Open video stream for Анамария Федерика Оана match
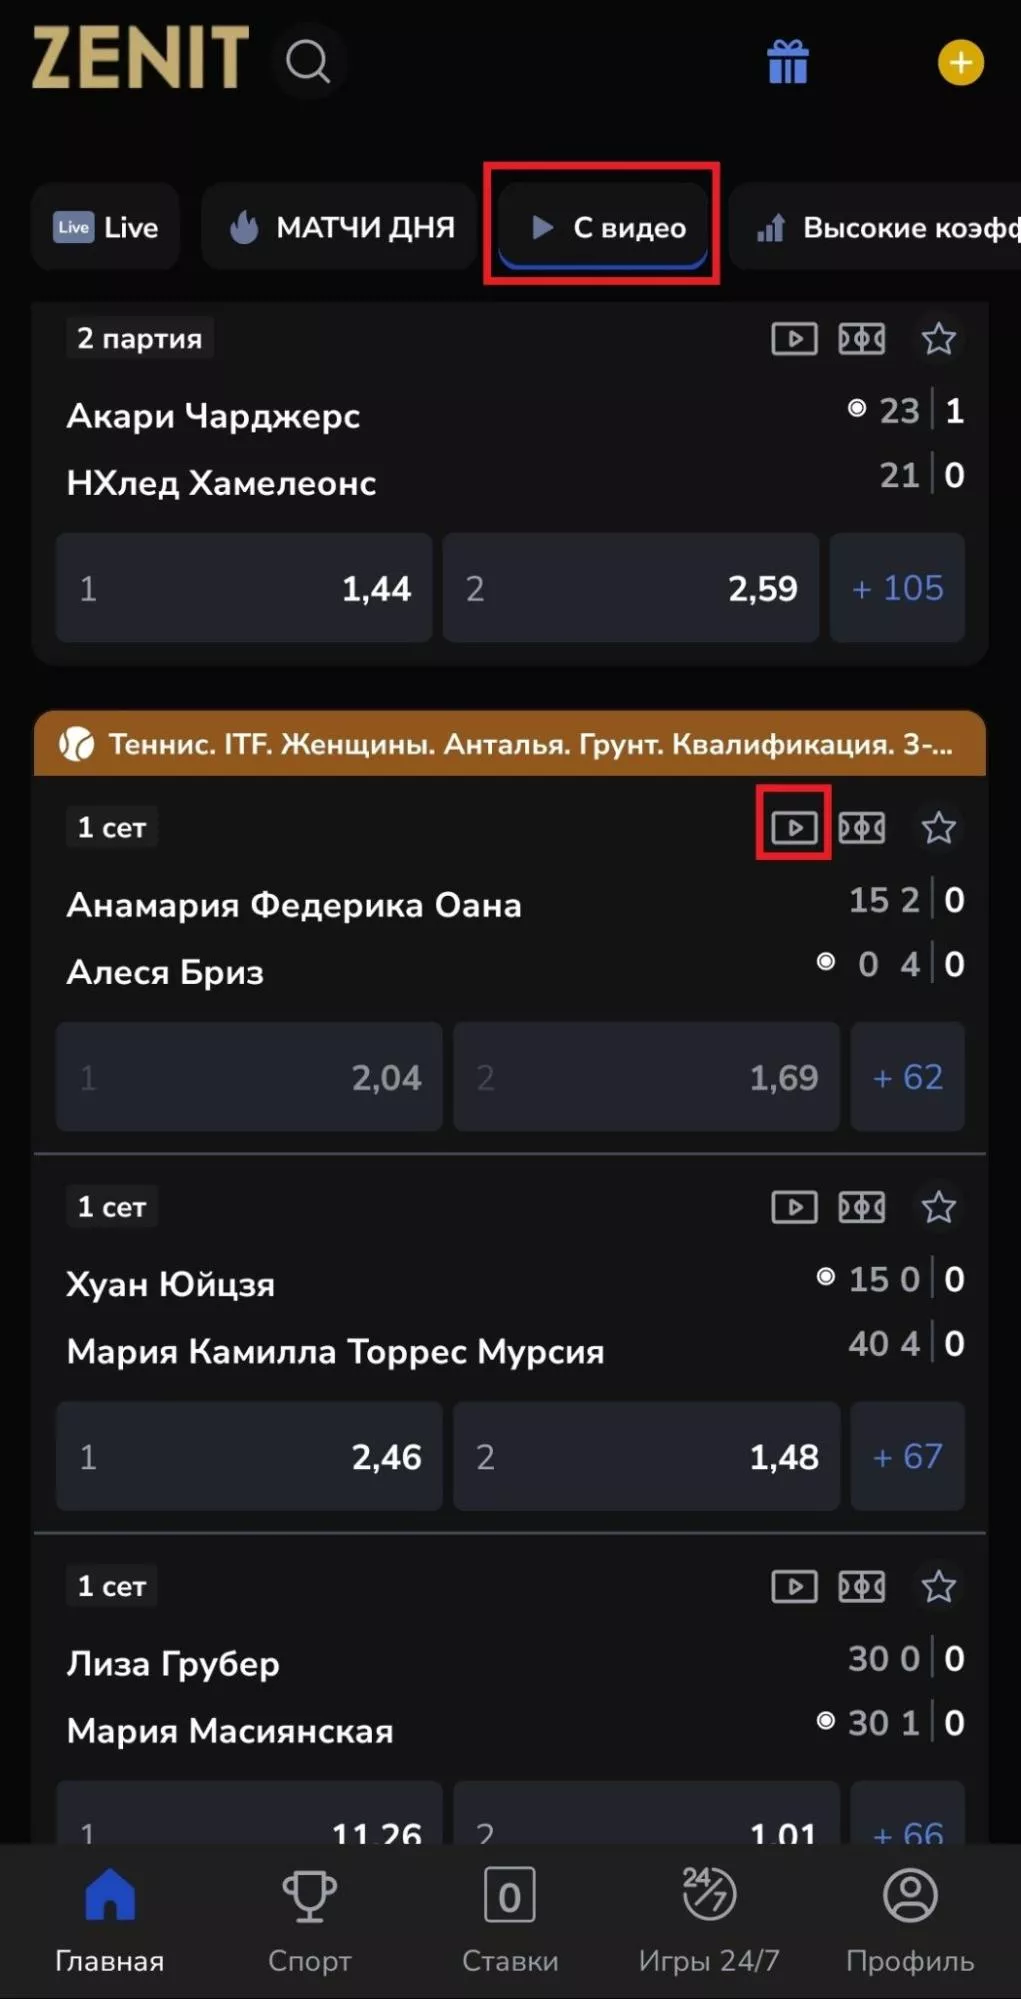1021x1999 pixels. [794, 828]
